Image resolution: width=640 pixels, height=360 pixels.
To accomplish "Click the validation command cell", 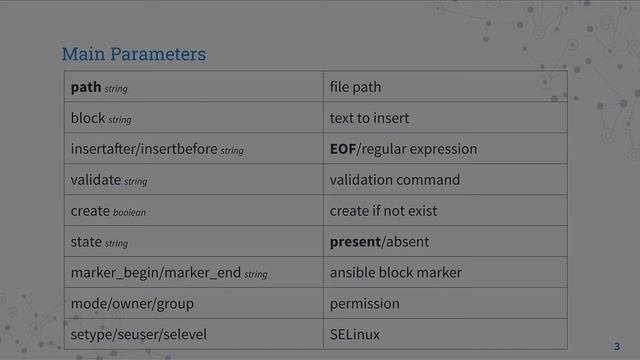I will coord(445,180).
